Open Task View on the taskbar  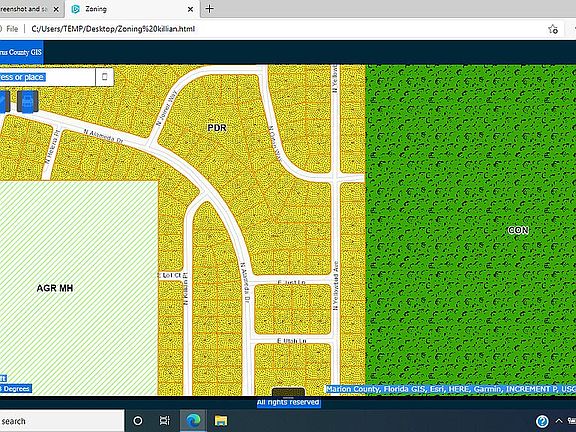[165, 421]
